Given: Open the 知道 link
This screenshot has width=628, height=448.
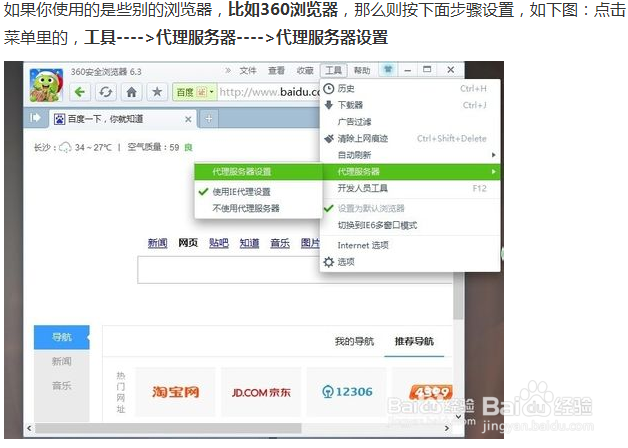Looking at the screenshot, I should click(249, 243).
